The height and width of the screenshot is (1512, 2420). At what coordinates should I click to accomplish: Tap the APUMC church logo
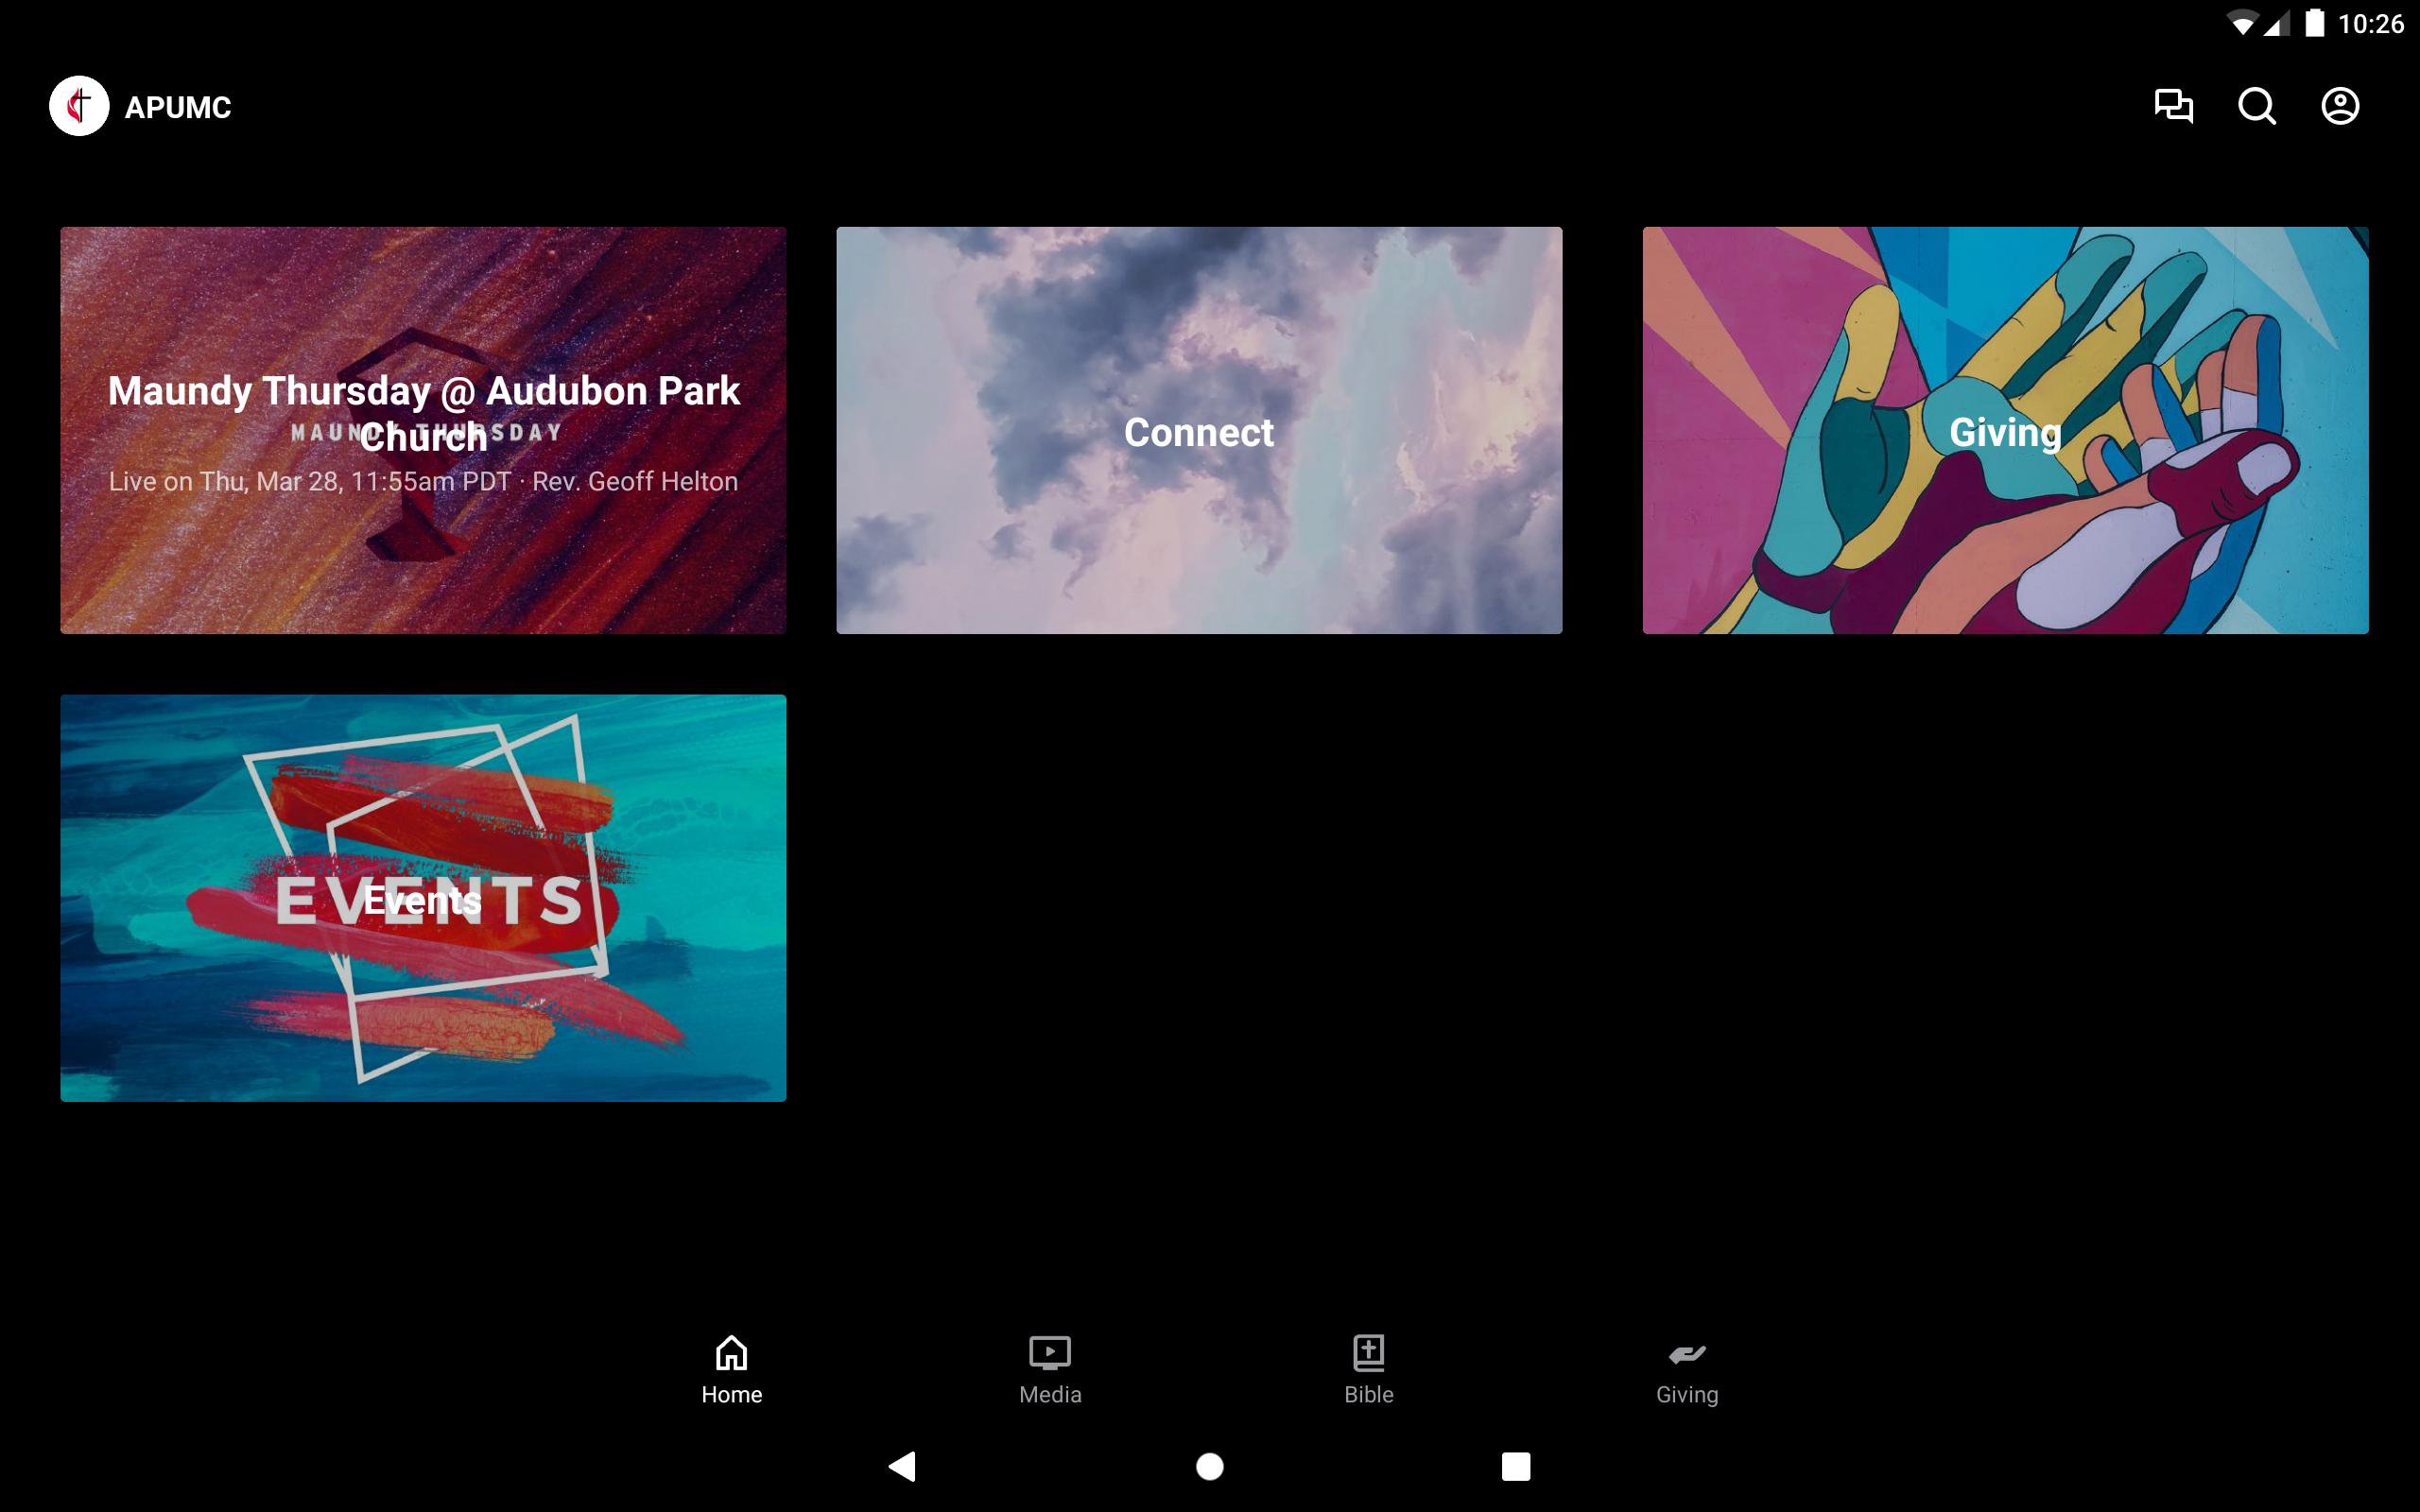coord(79,106)
